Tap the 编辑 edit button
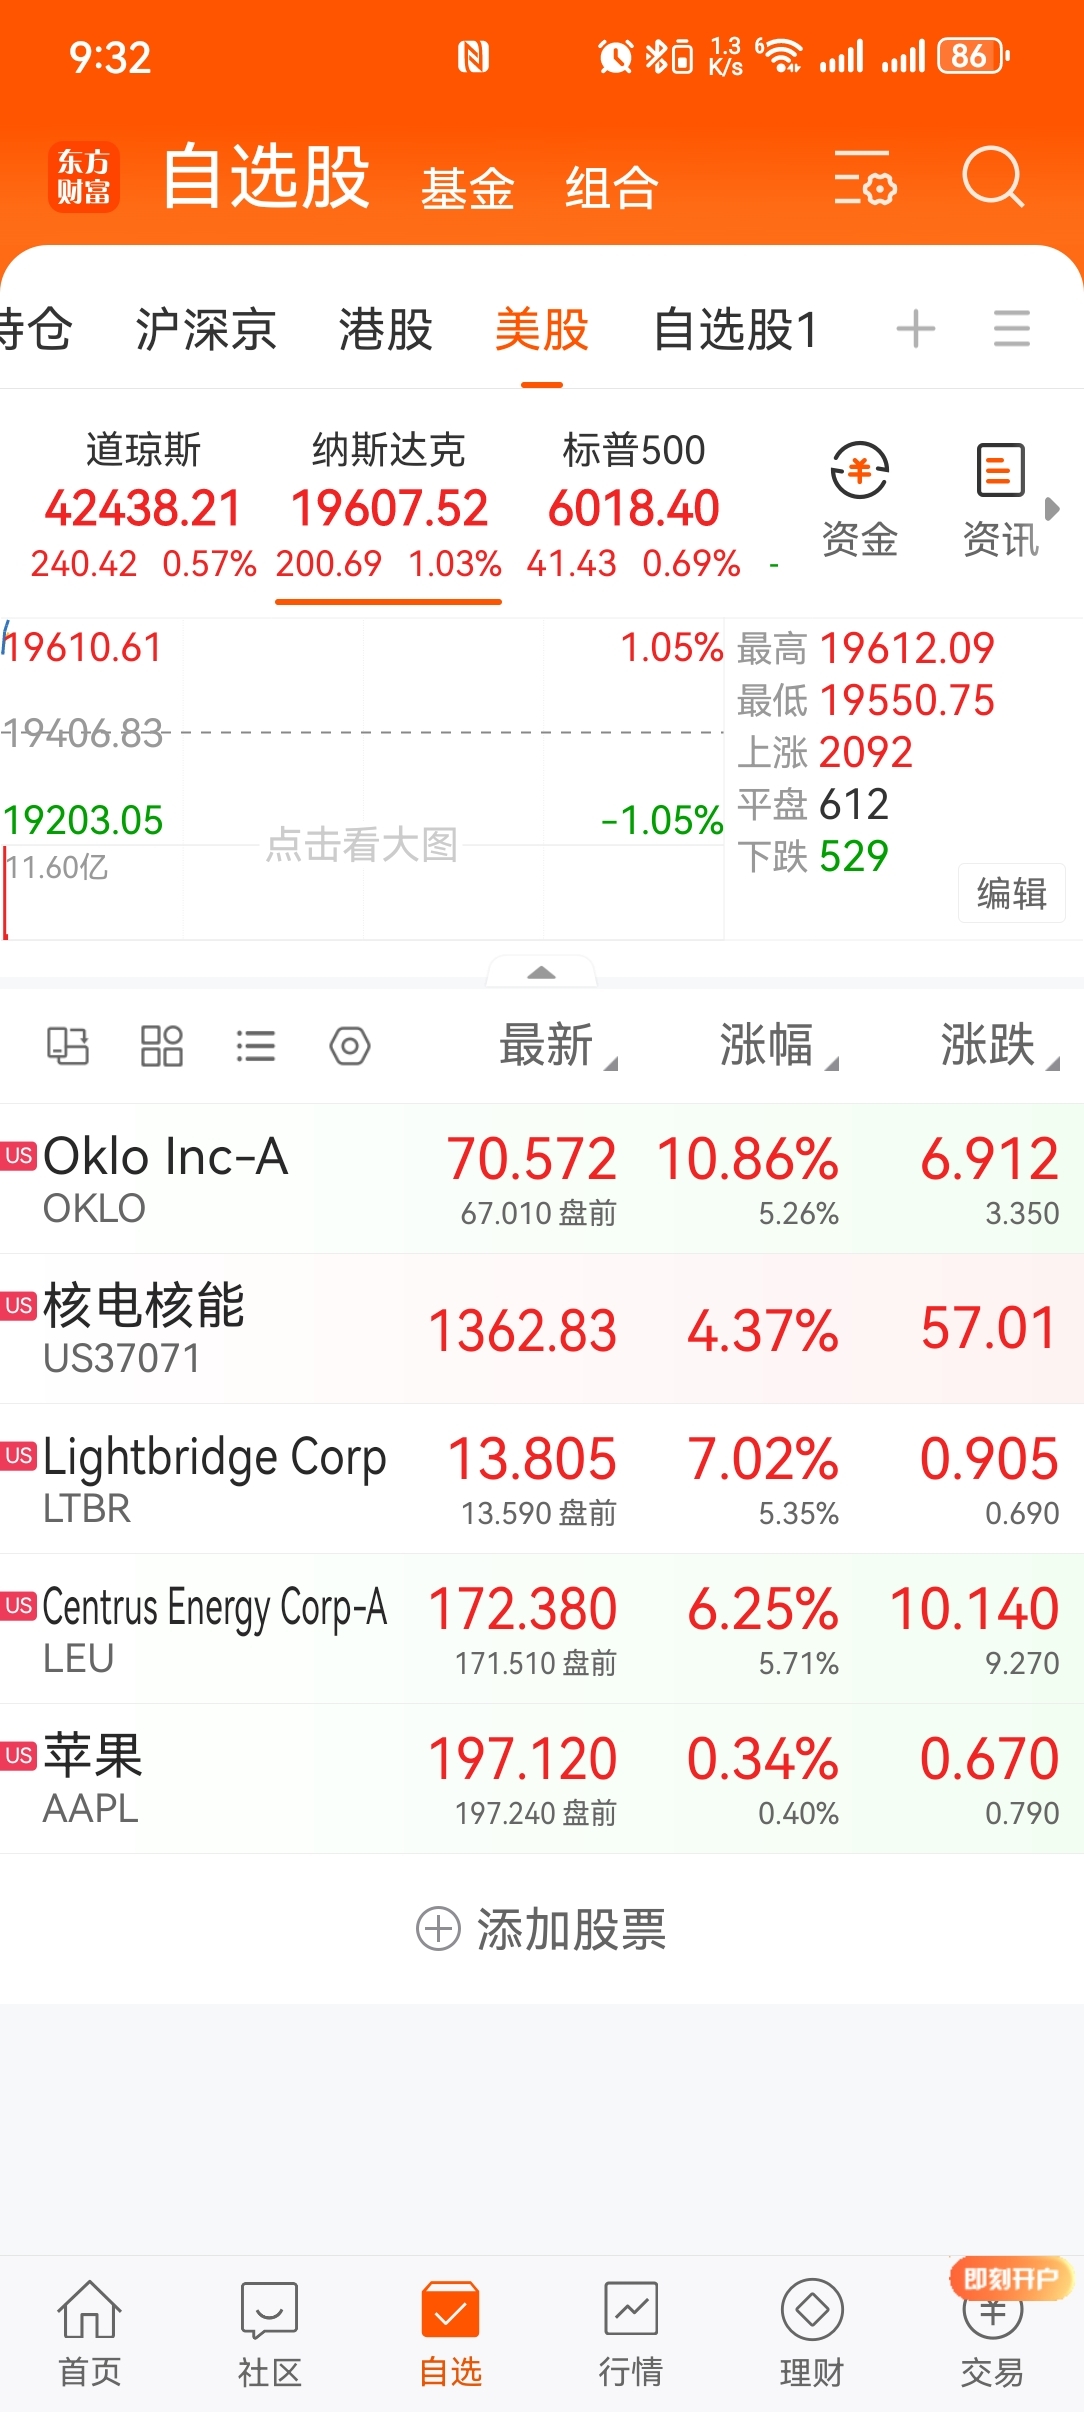 pyautogui.click(x=1012, y=893)
